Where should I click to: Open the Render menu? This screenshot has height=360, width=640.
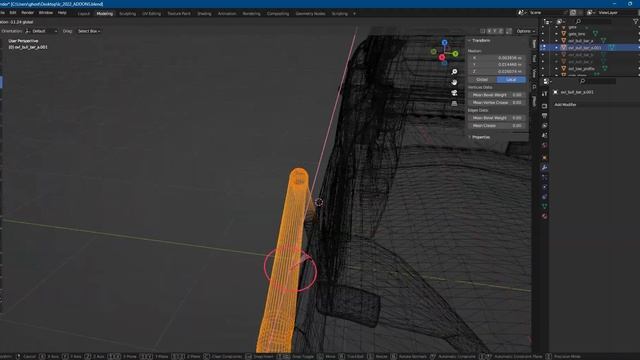(27, 13)
